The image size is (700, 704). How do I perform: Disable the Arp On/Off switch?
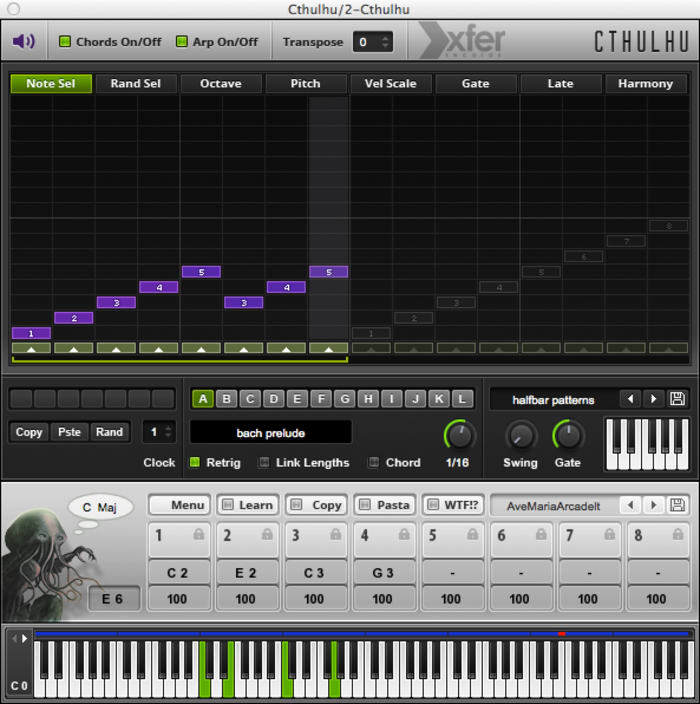[x=182, y=42]
